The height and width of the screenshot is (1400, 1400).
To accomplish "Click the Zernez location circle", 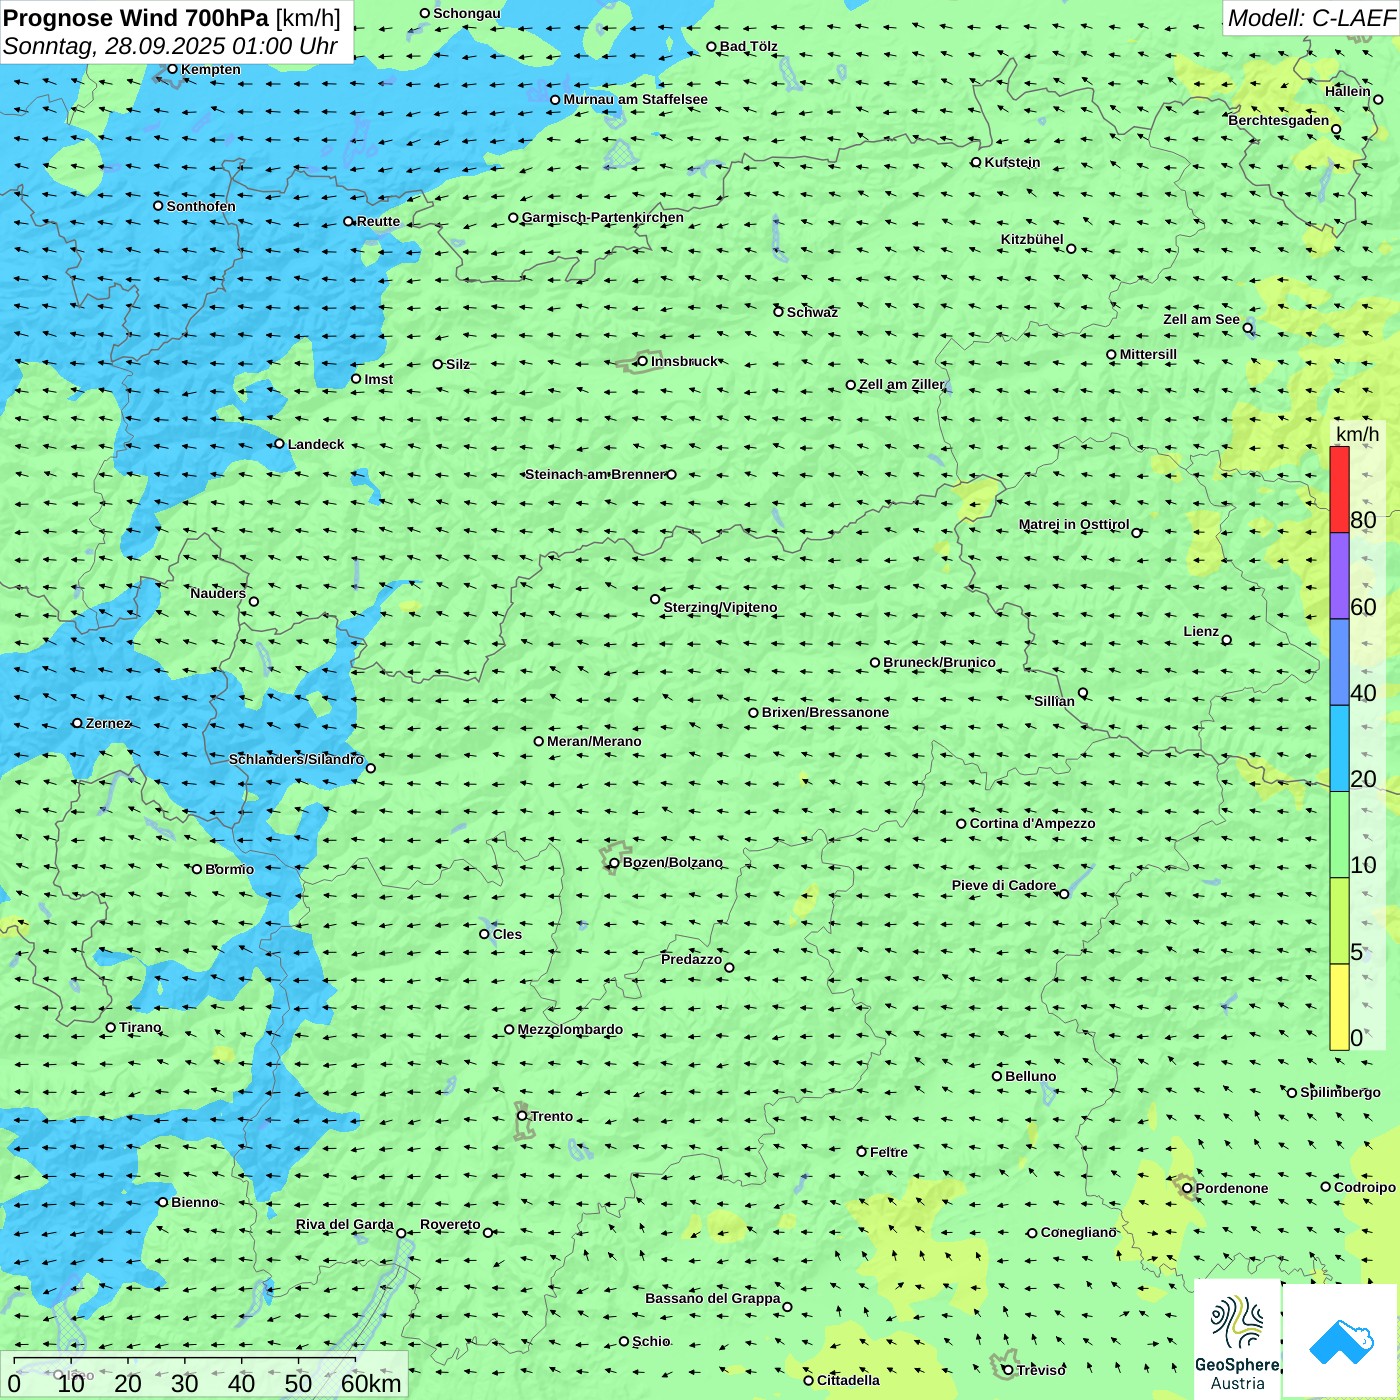I will coord(77,723).
